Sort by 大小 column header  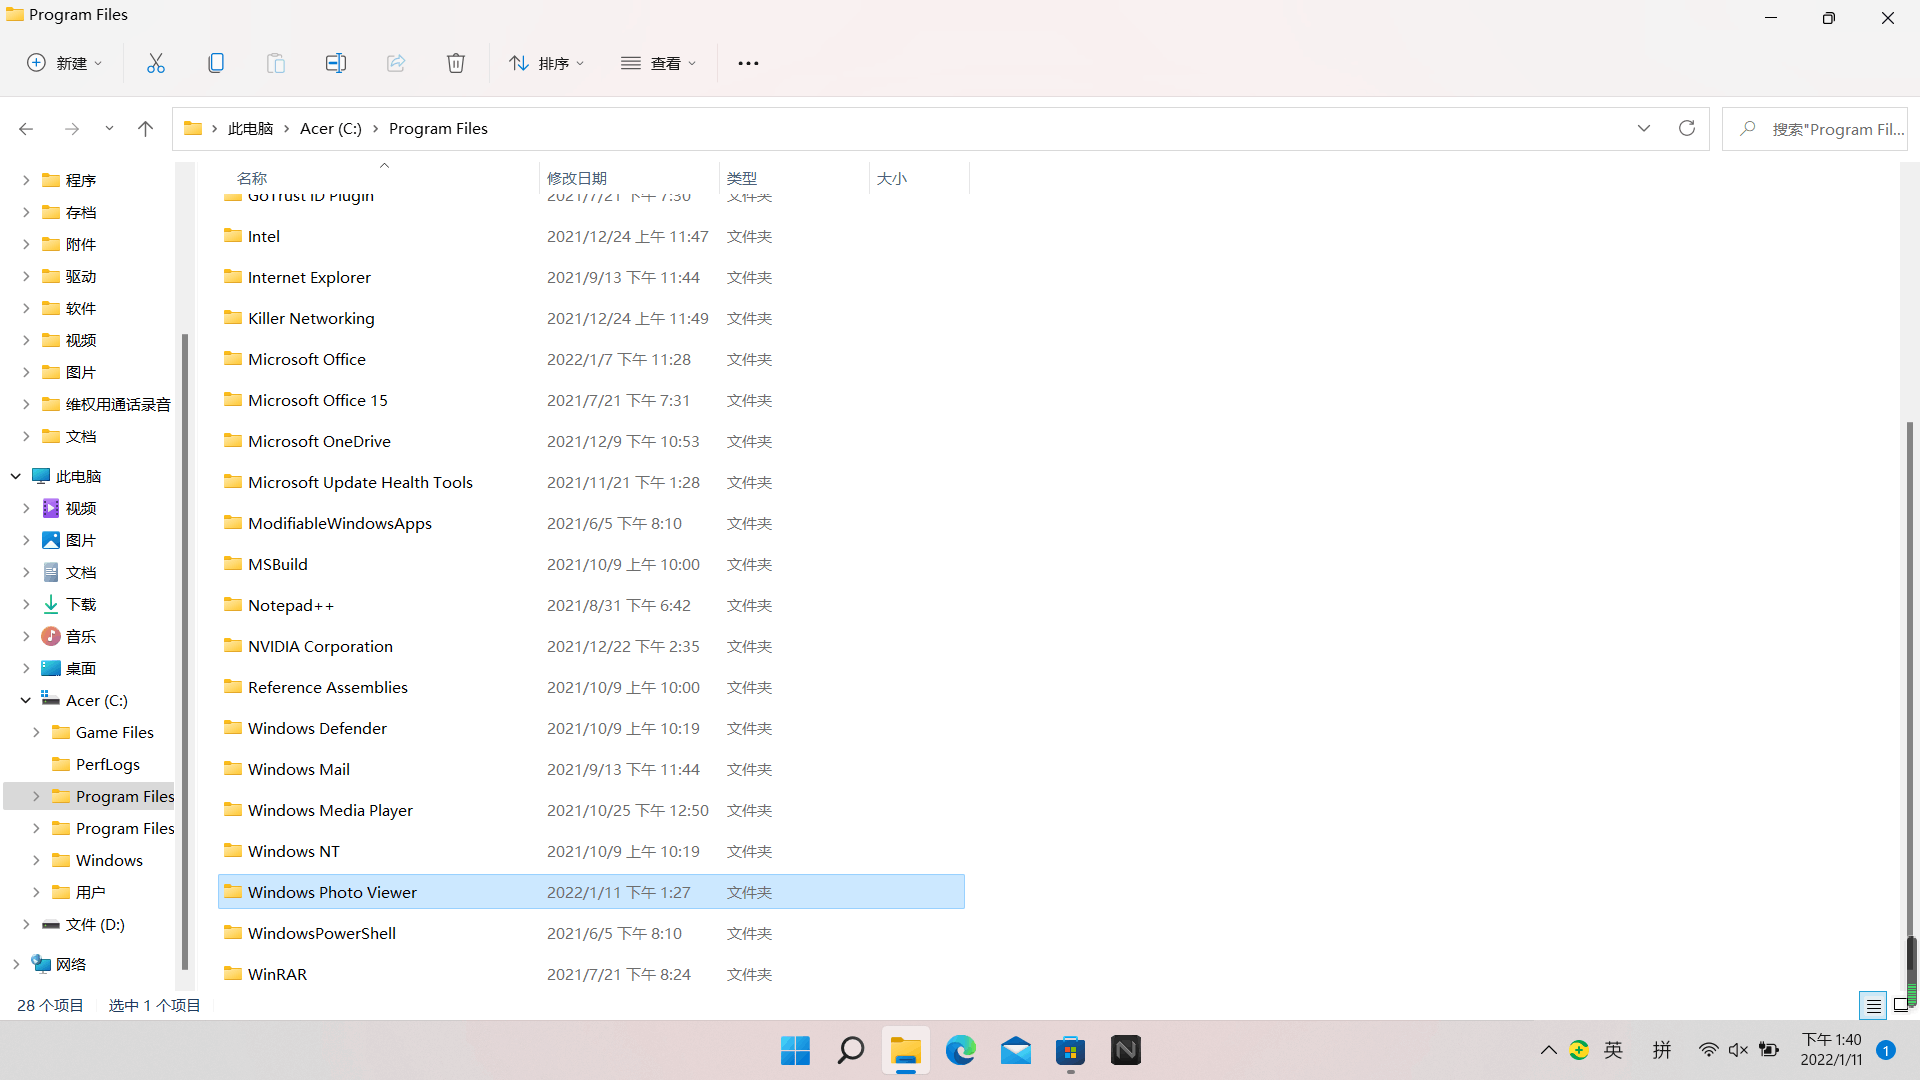(x=919, y=178)
